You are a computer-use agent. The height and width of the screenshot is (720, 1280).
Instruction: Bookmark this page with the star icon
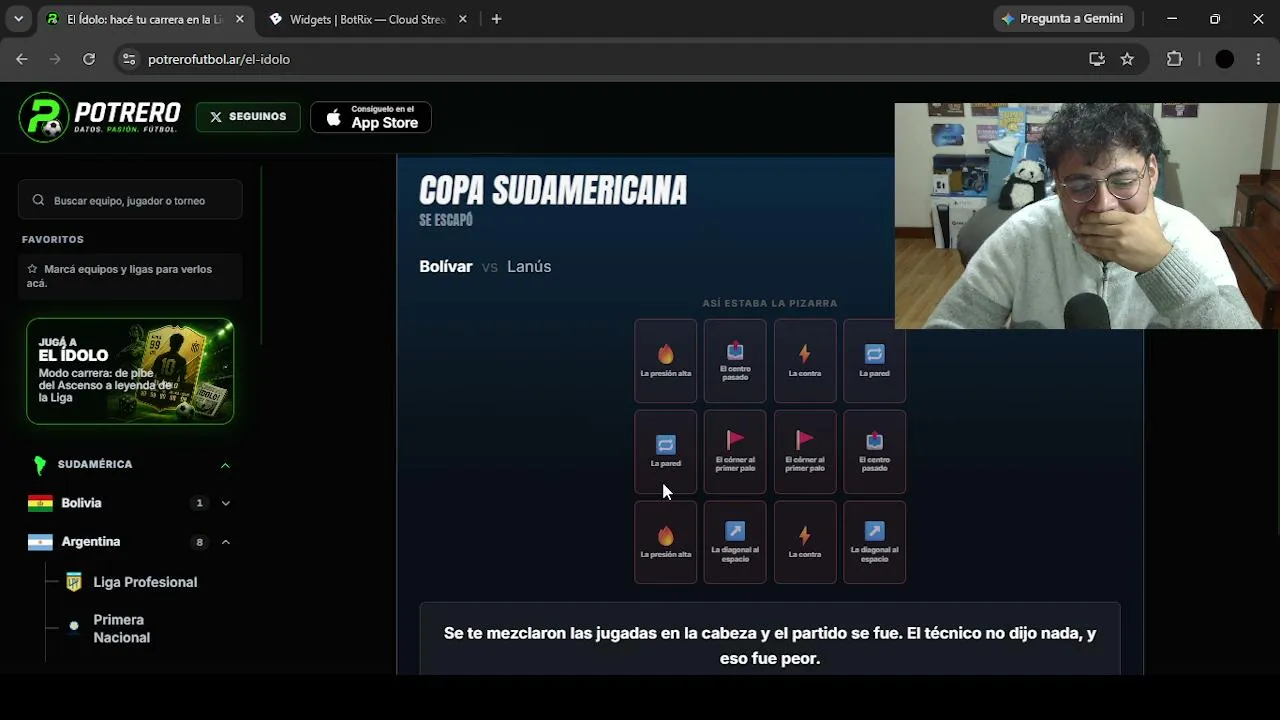tap(1127, 59)
